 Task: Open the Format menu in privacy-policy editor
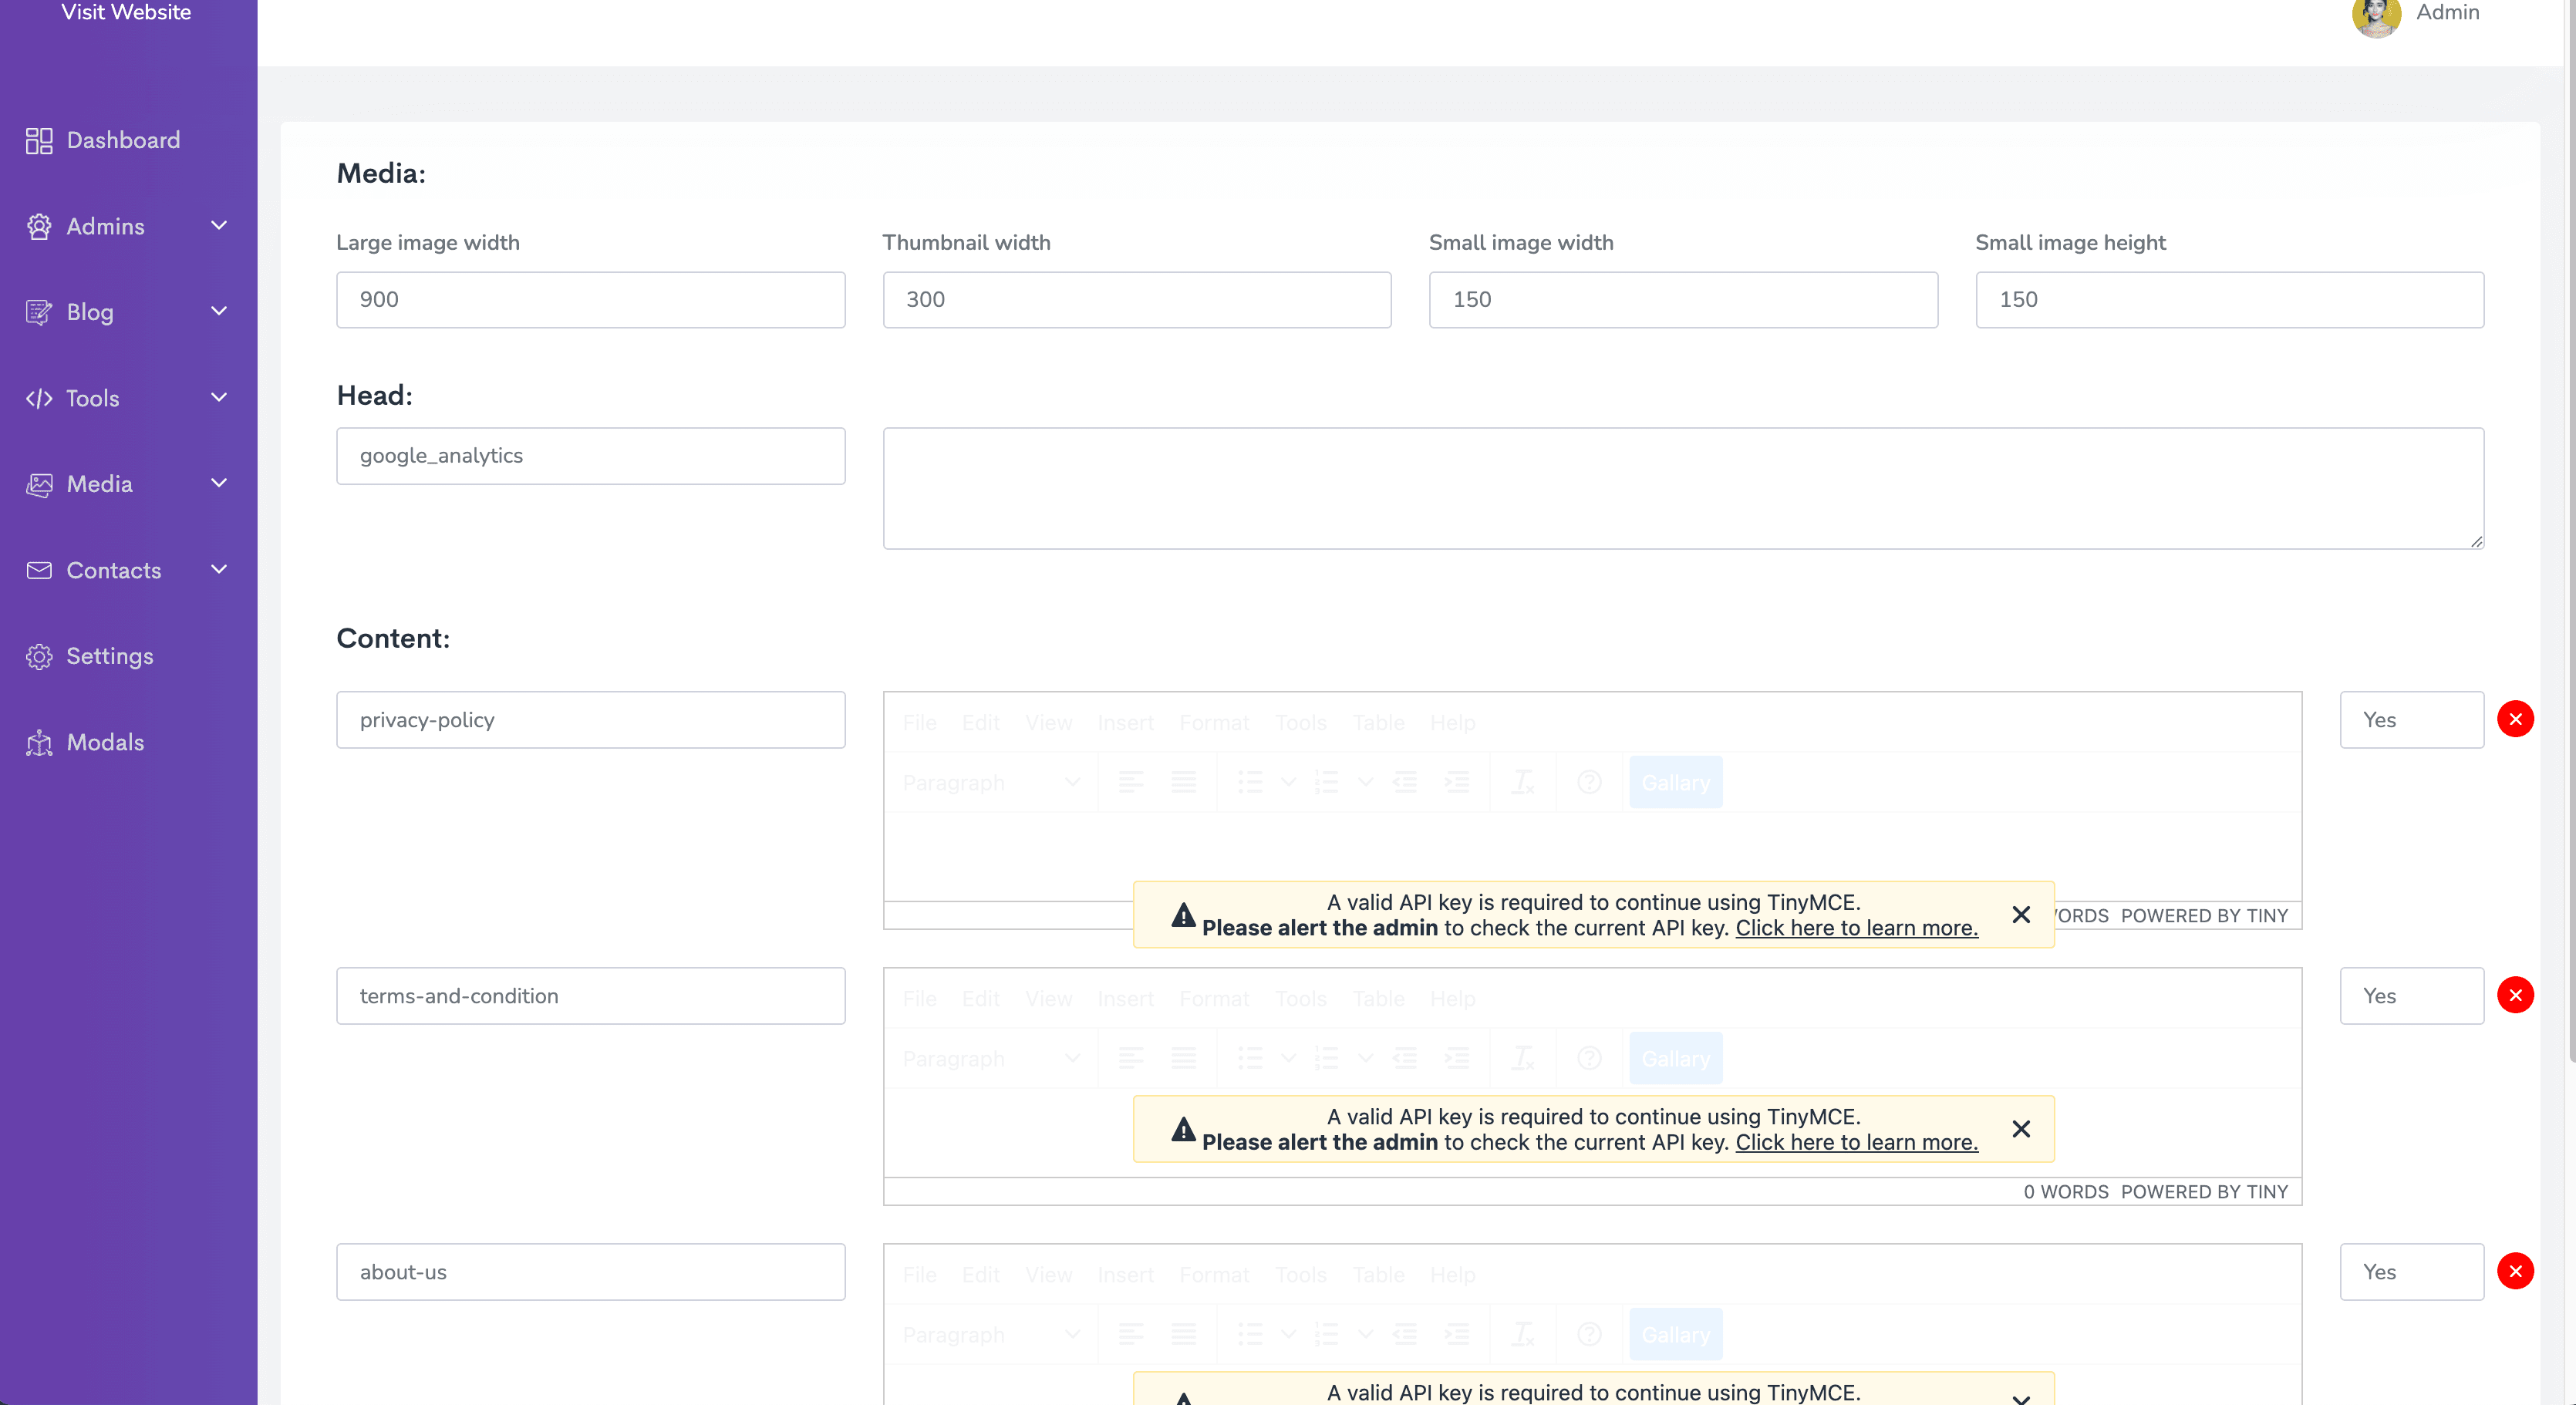[x=1214, y=723]
